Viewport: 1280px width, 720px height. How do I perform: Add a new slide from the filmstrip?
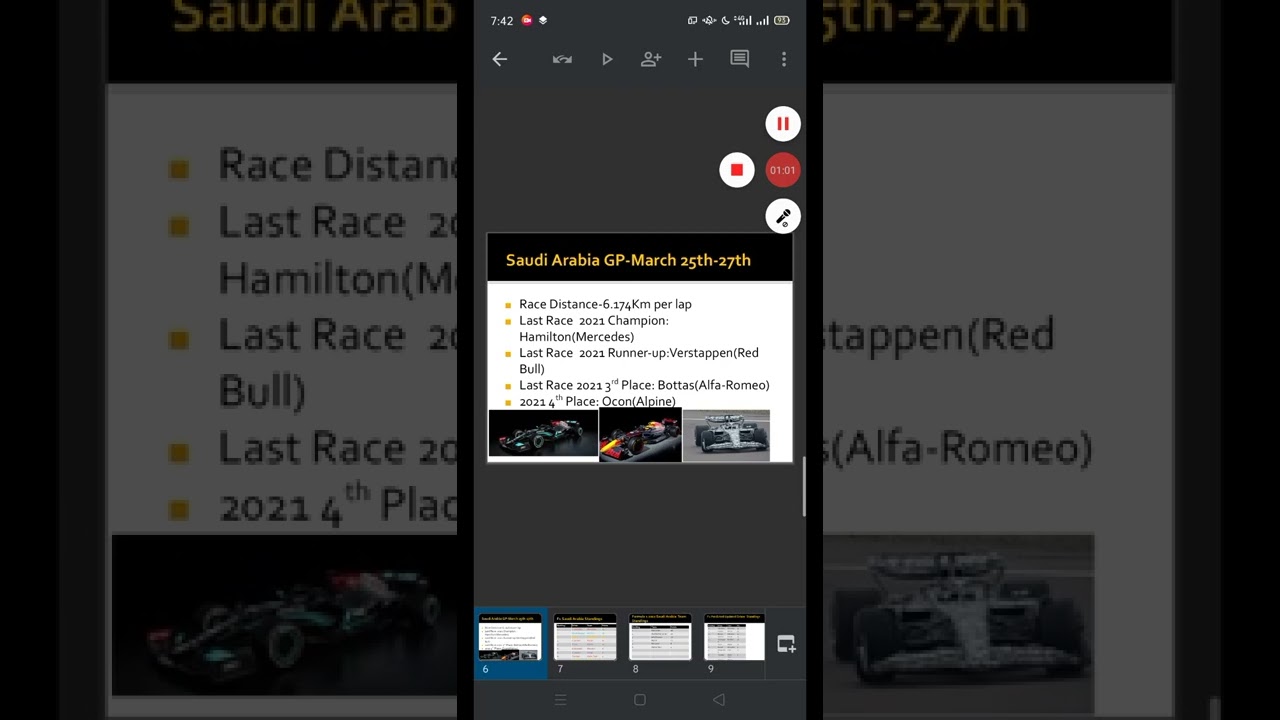tap(786, 644)
